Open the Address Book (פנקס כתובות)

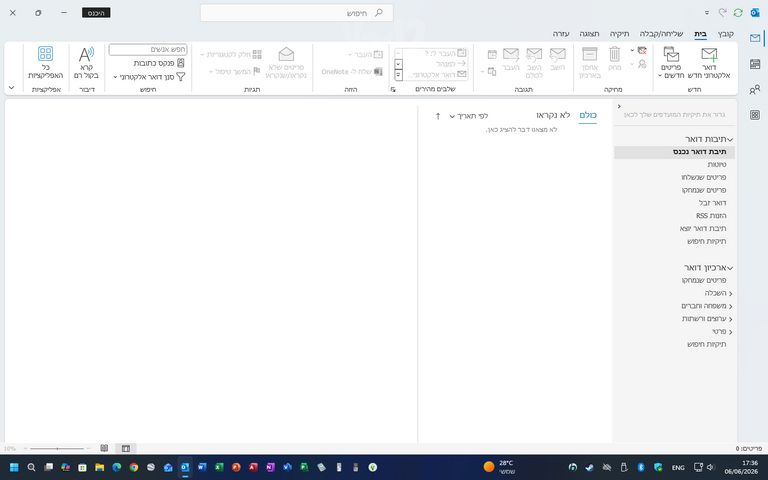pyautogui.click(x=159, y=63)
